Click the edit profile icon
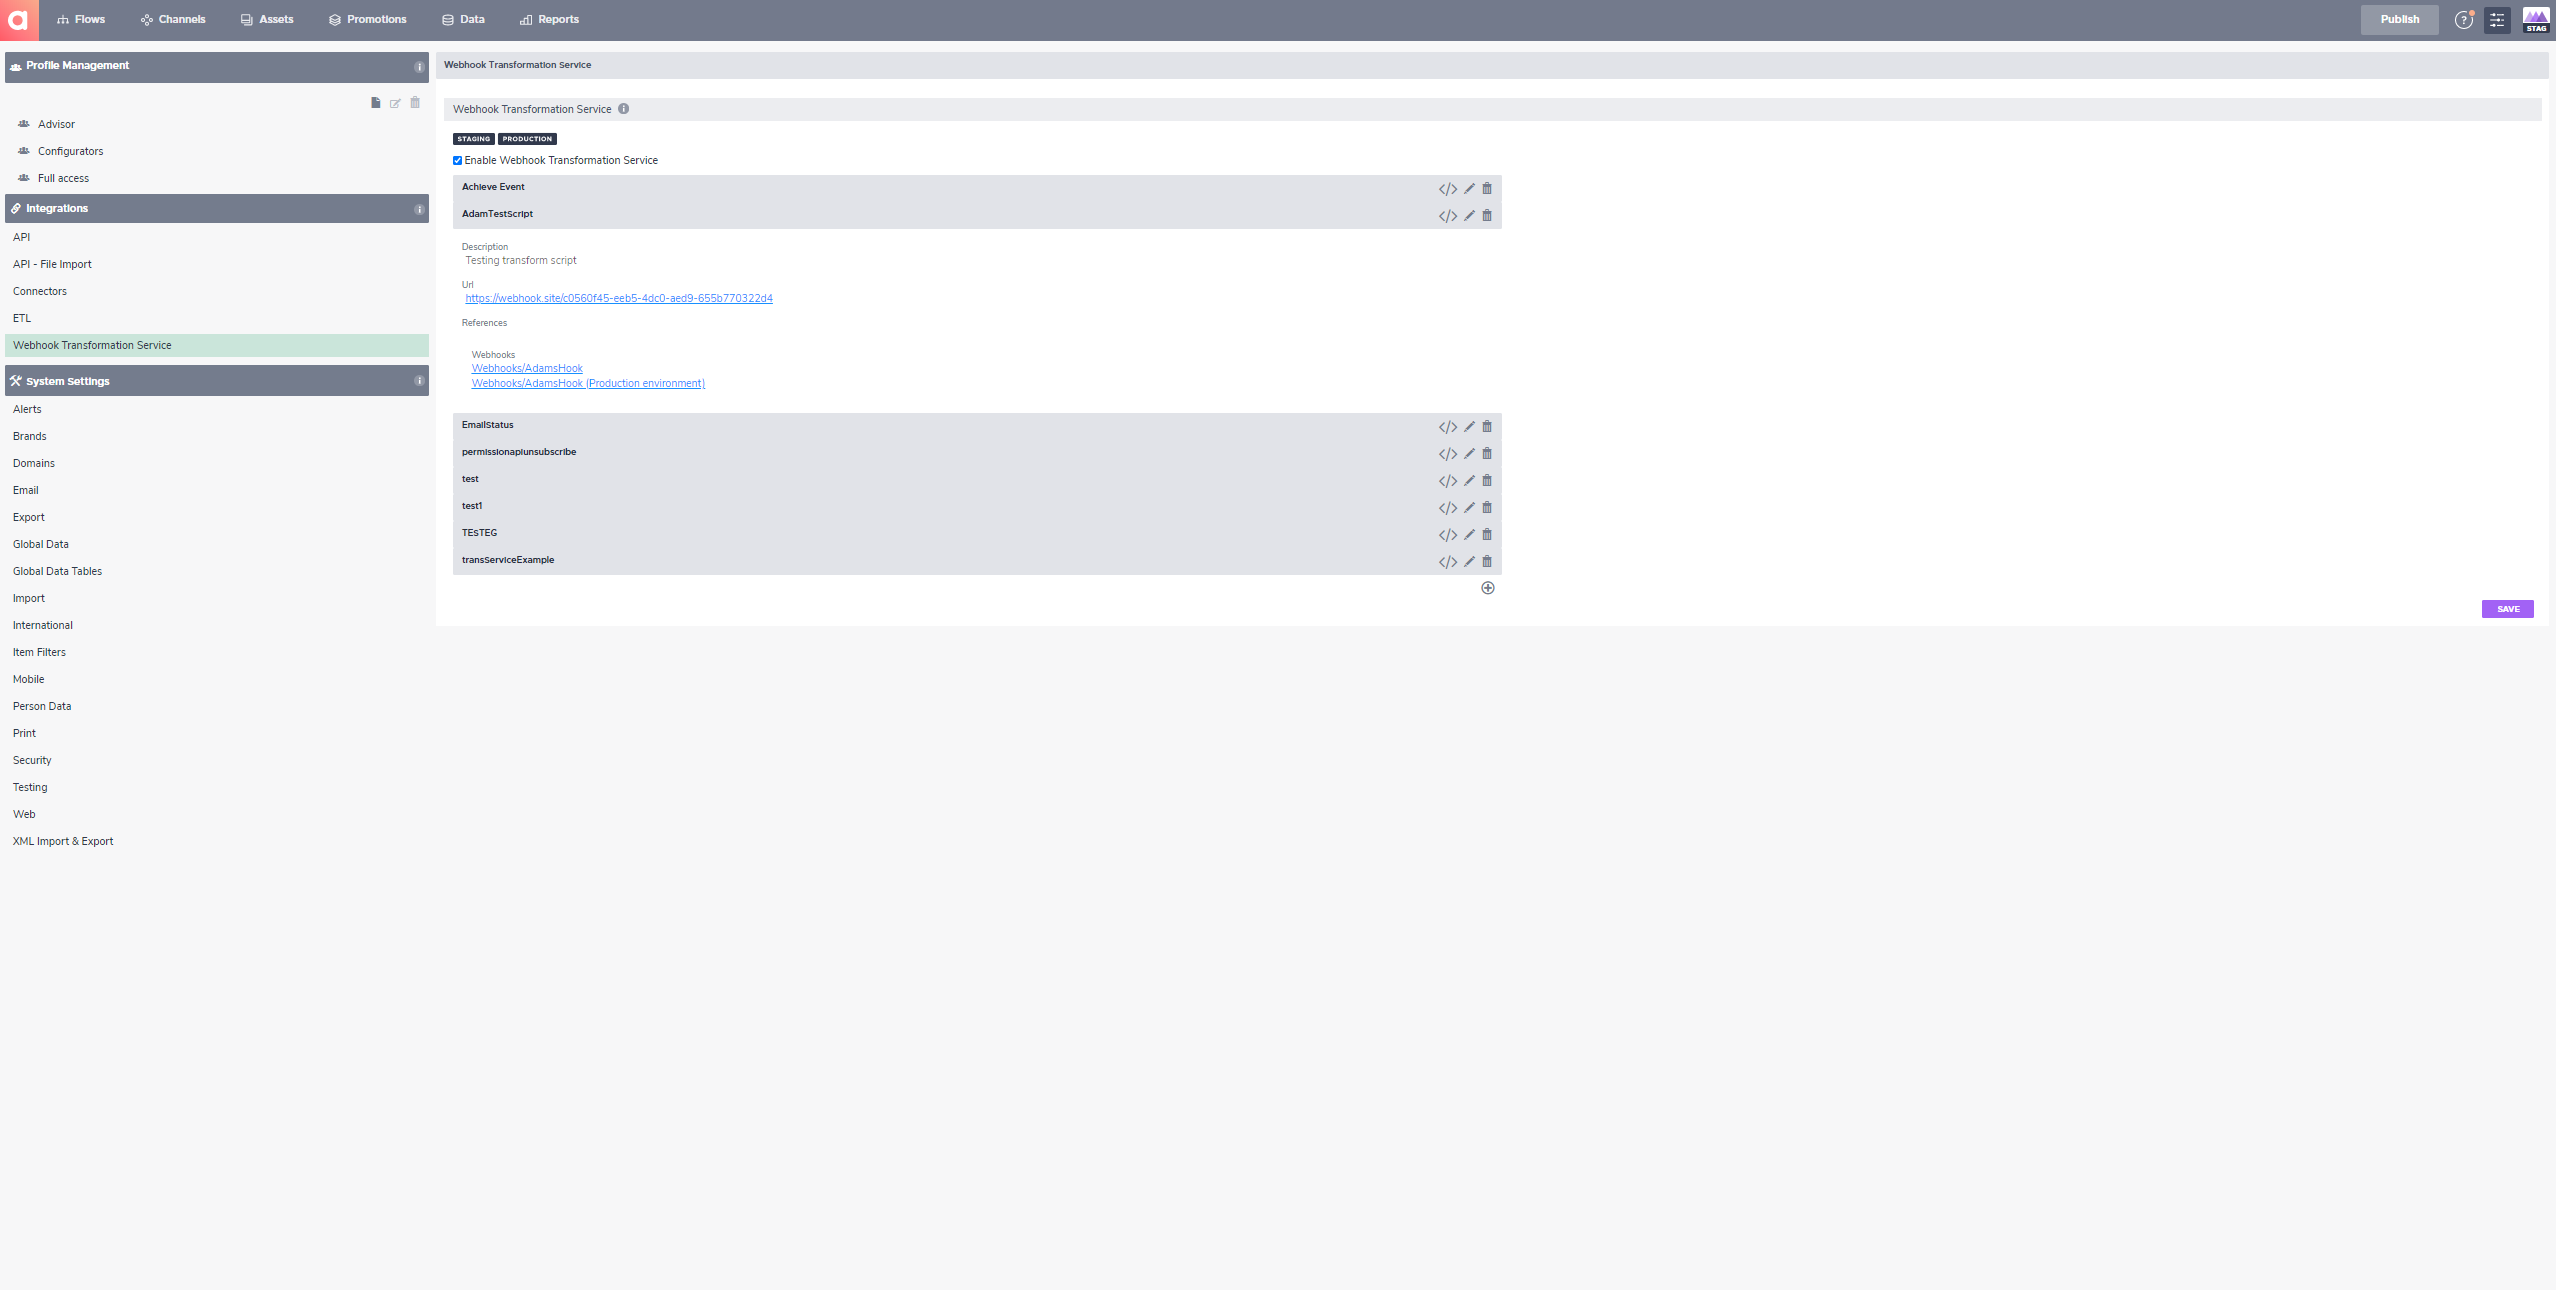 pyautogui.click(x=395, y=103)
